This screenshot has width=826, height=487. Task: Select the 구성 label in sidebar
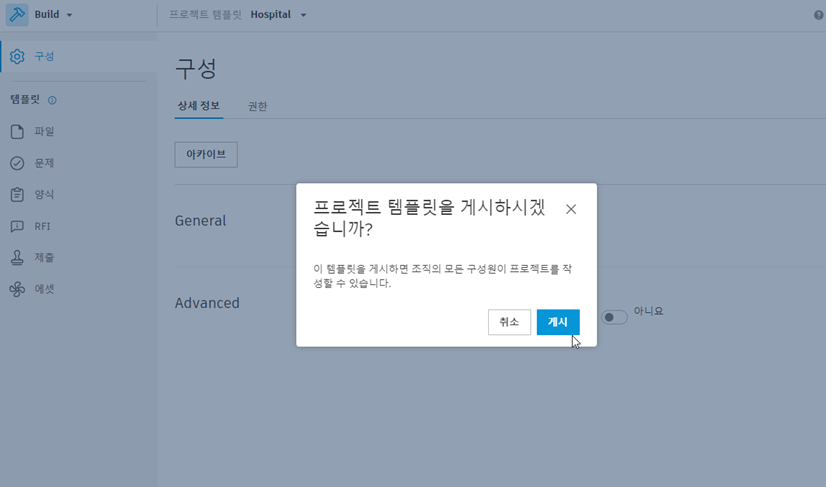click(44, 56)
